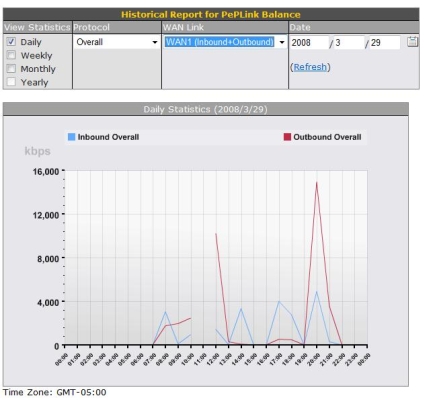This screenshot has width=425, height=400.
Task: Click the year field showing 2008
Action: click(309, 43)
